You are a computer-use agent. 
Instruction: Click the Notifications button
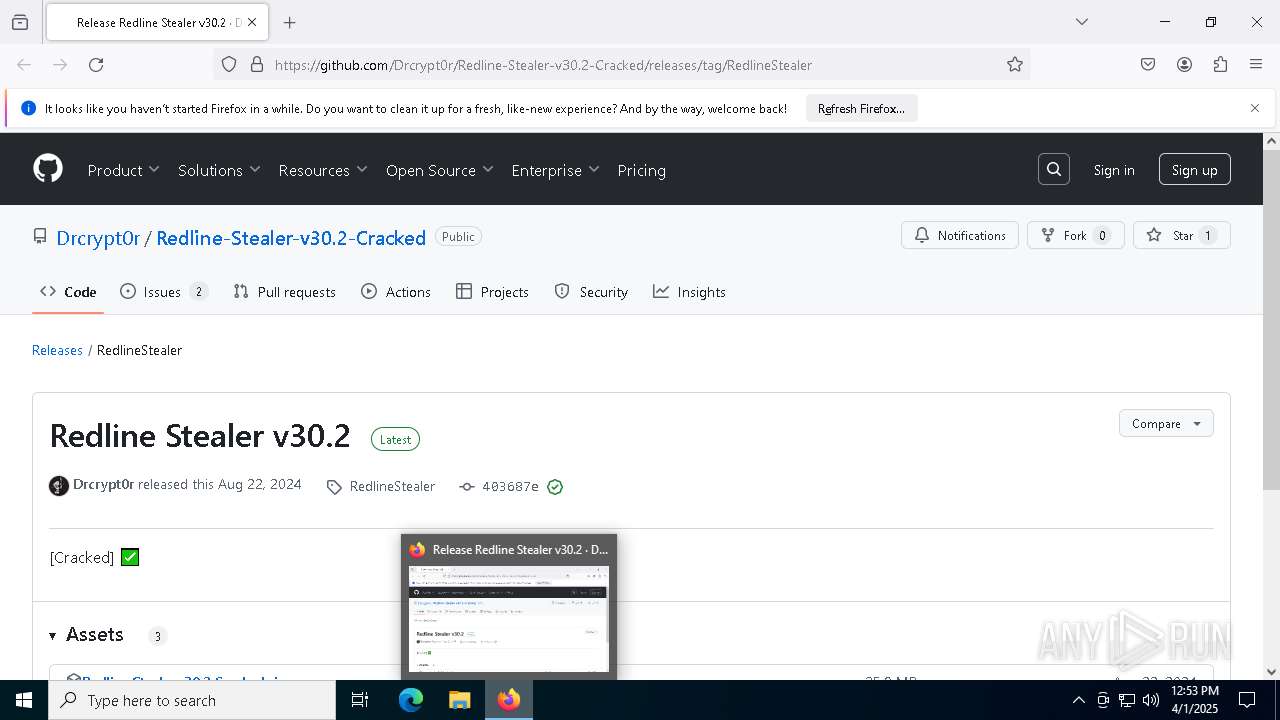960,236
